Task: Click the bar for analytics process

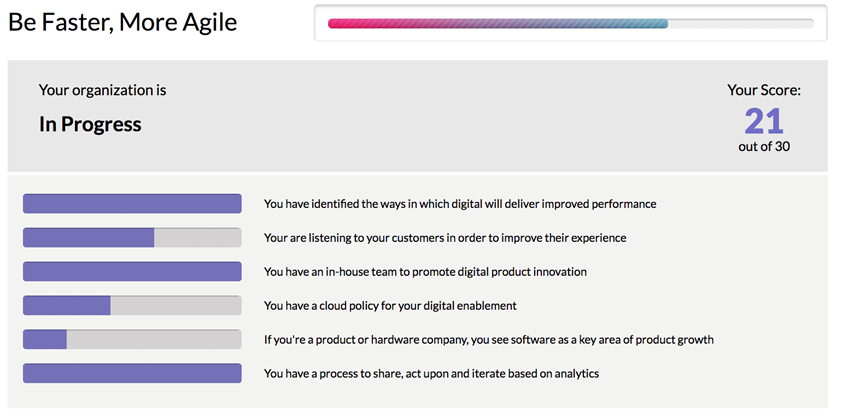Action: [x=132, y=374]
